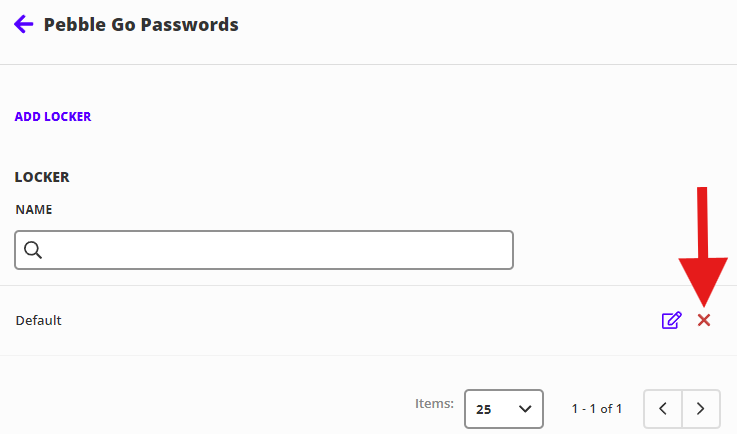
Task: Edit the Default locker
Action: [671, 320]
